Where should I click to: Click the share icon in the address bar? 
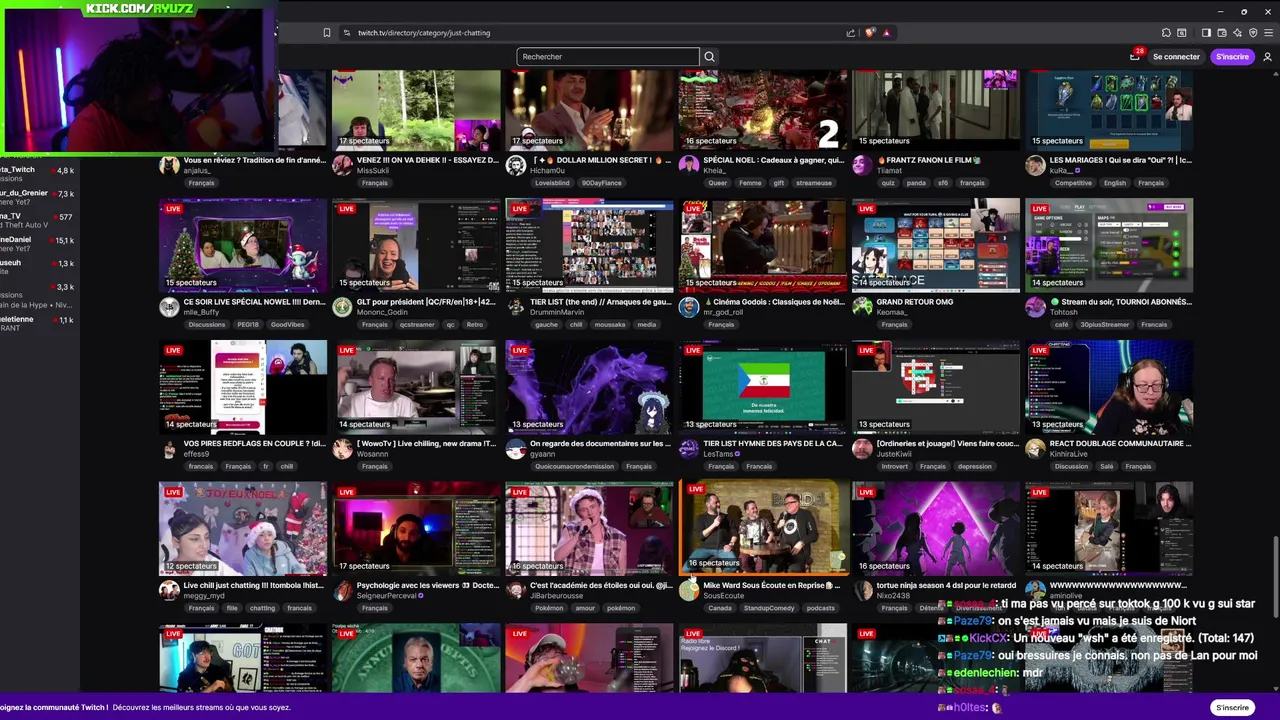(x=851, y=33)
